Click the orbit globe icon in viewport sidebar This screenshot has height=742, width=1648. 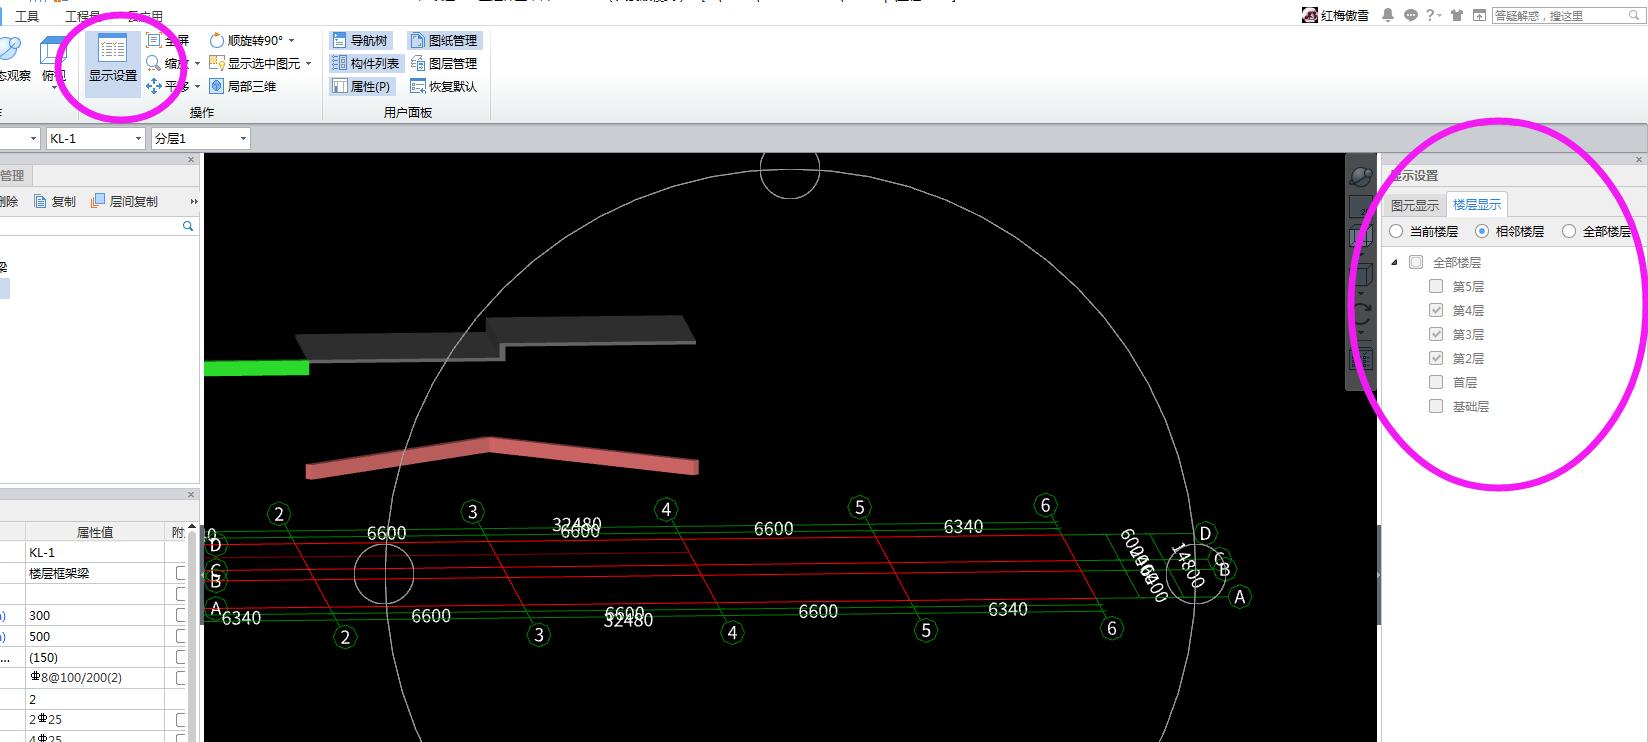[1361, 177]
